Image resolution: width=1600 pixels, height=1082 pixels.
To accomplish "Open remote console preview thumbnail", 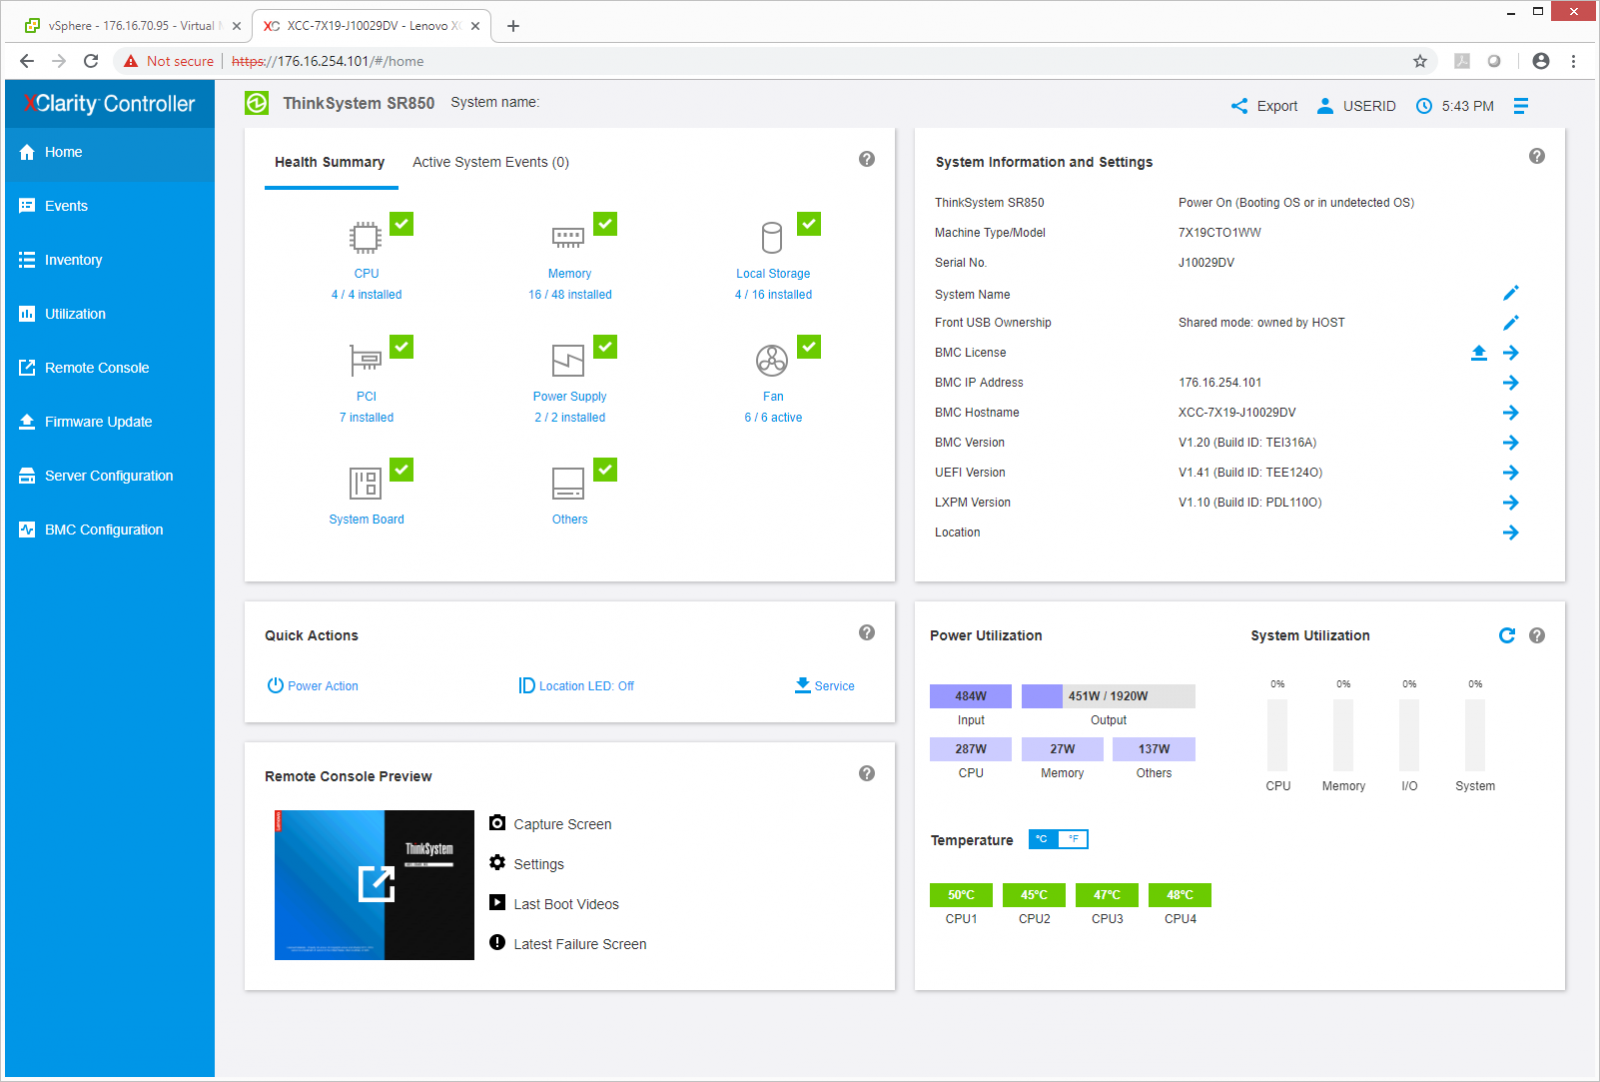I will coord(374,884).
